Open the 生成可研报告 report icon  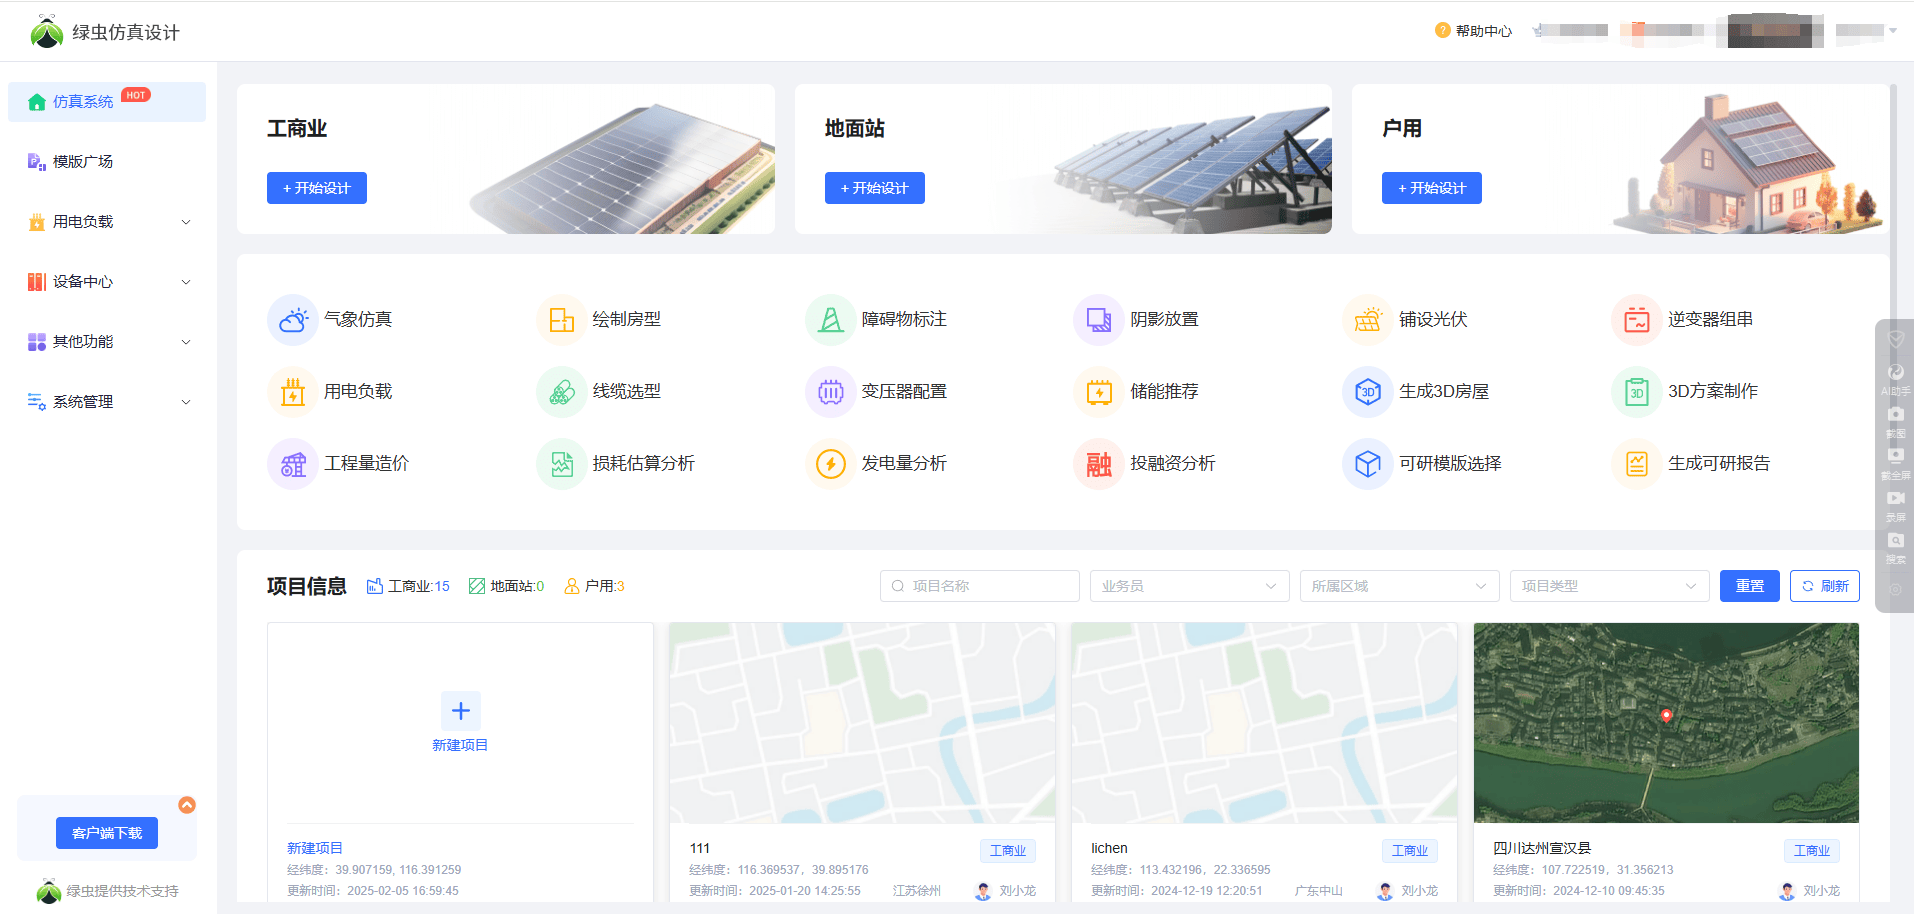1637,464
